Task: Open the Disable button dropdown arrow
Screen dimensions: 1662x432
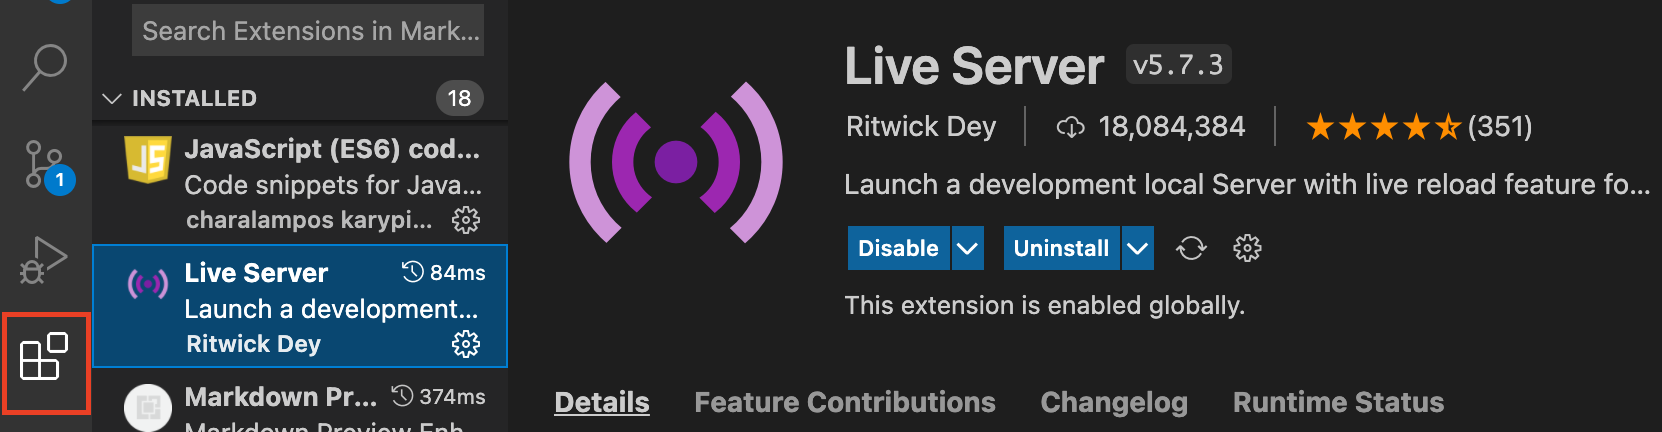Action: tap(967, 248)
